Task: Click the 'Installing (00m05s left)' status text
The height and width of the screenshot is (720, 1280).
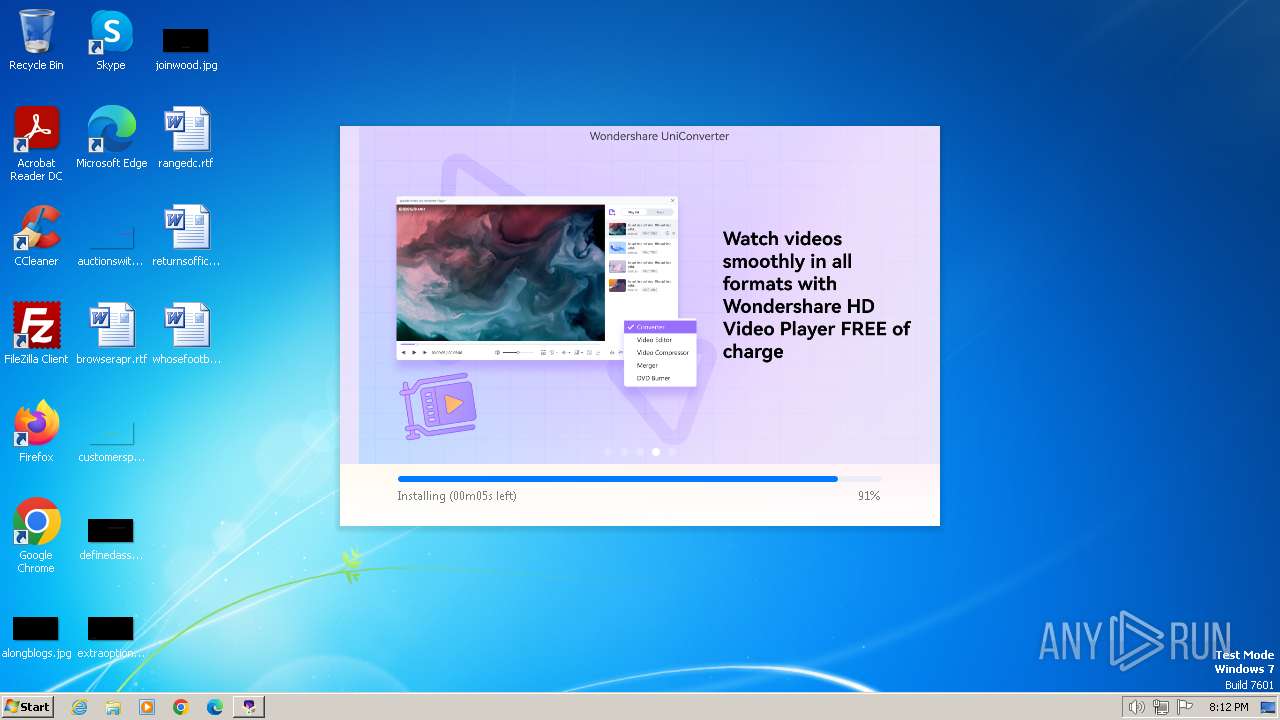Action: [457, 496]
